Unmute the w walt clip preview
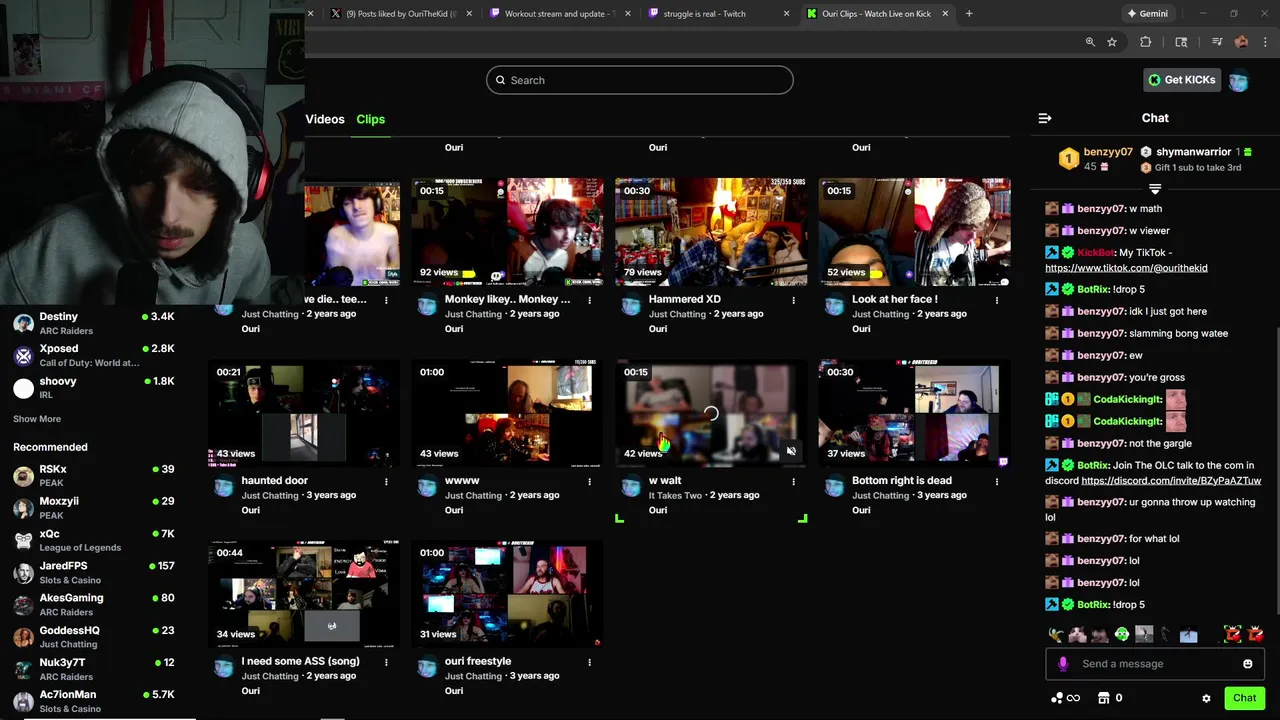 [x=791, y=451]
